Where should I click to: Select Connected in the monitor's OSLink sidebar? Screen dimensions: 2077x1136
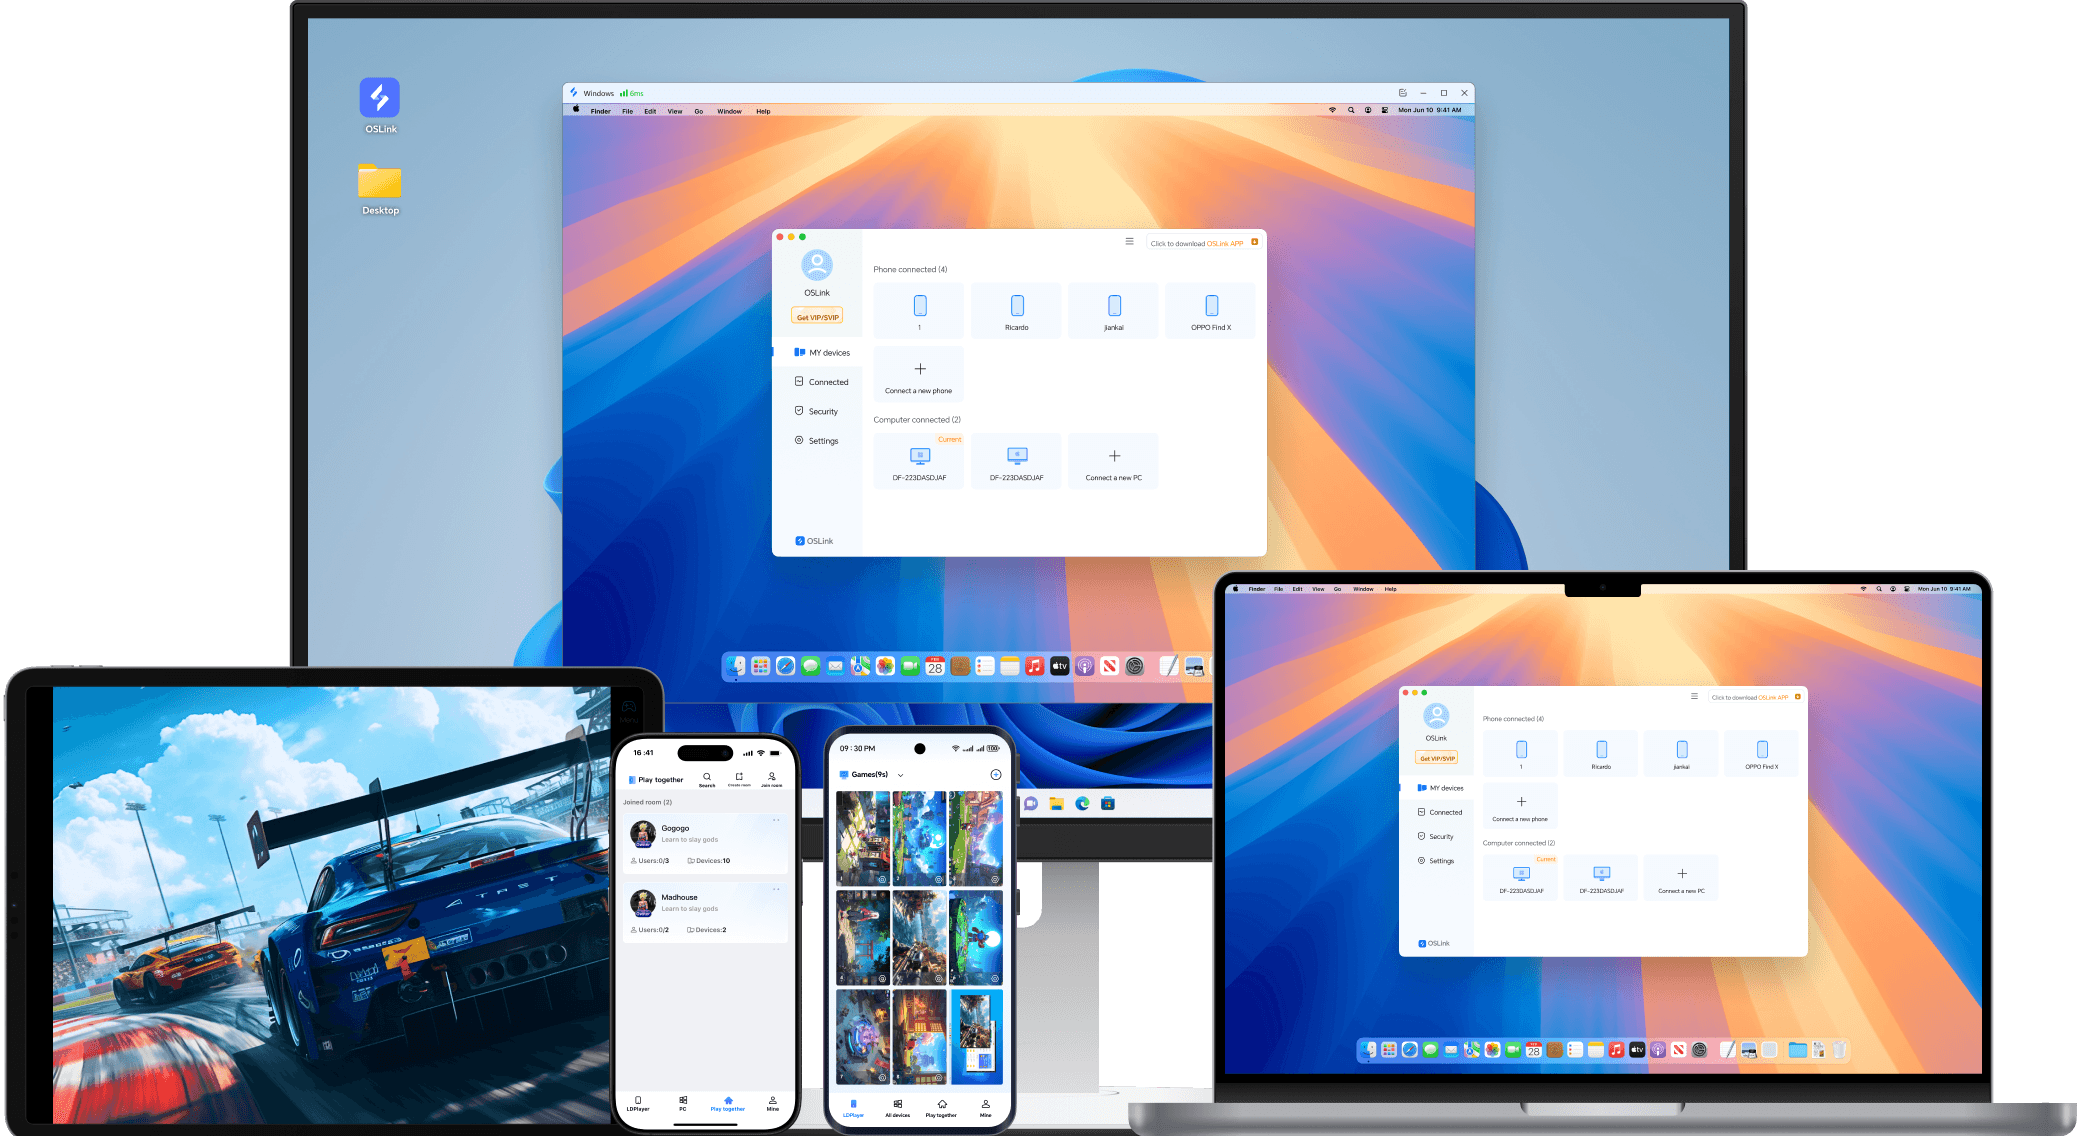(821, 382)
